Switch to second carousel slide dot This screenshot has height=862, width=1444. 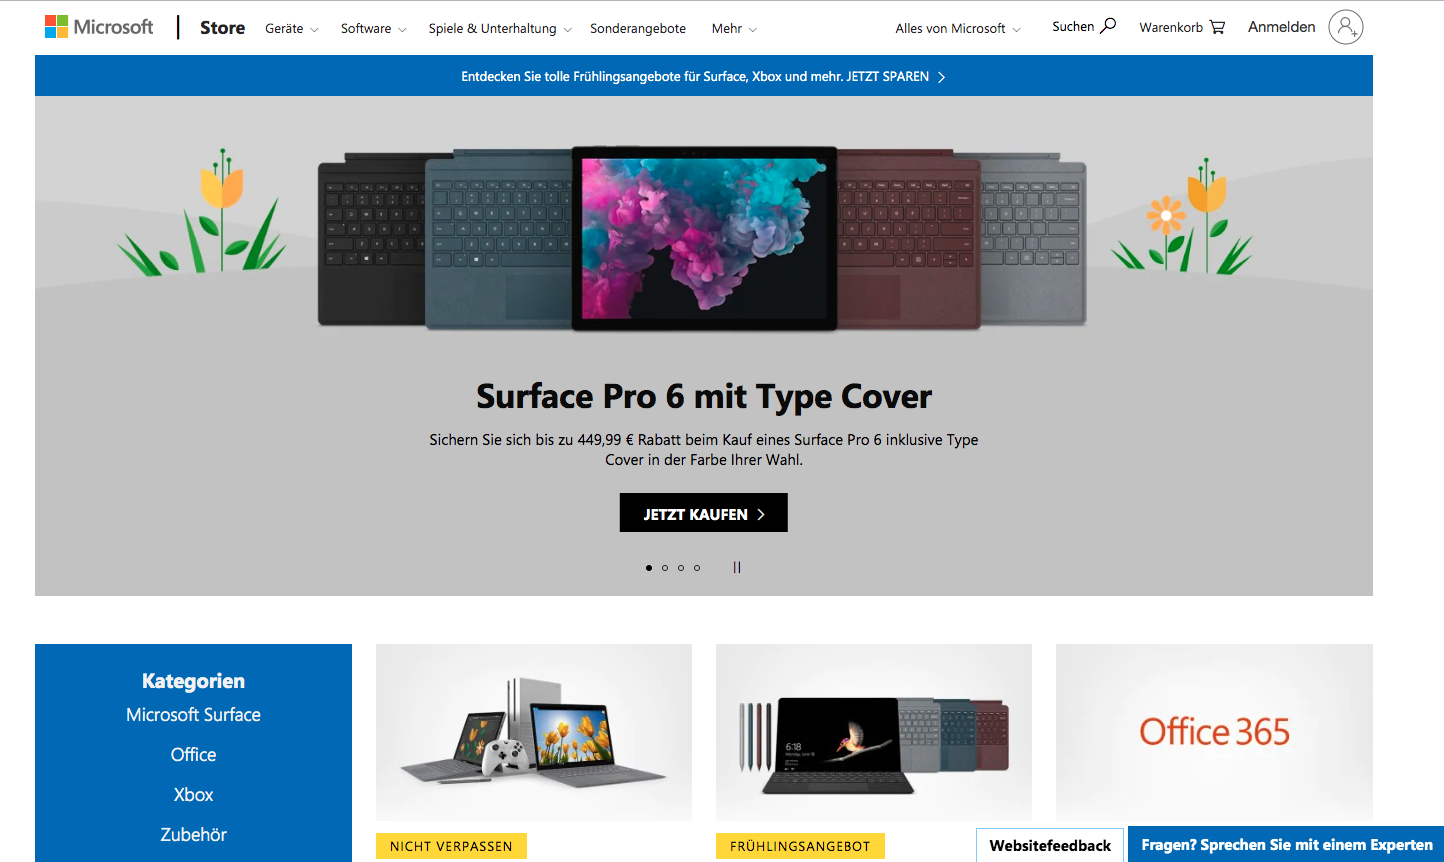(x=665, y=568)
